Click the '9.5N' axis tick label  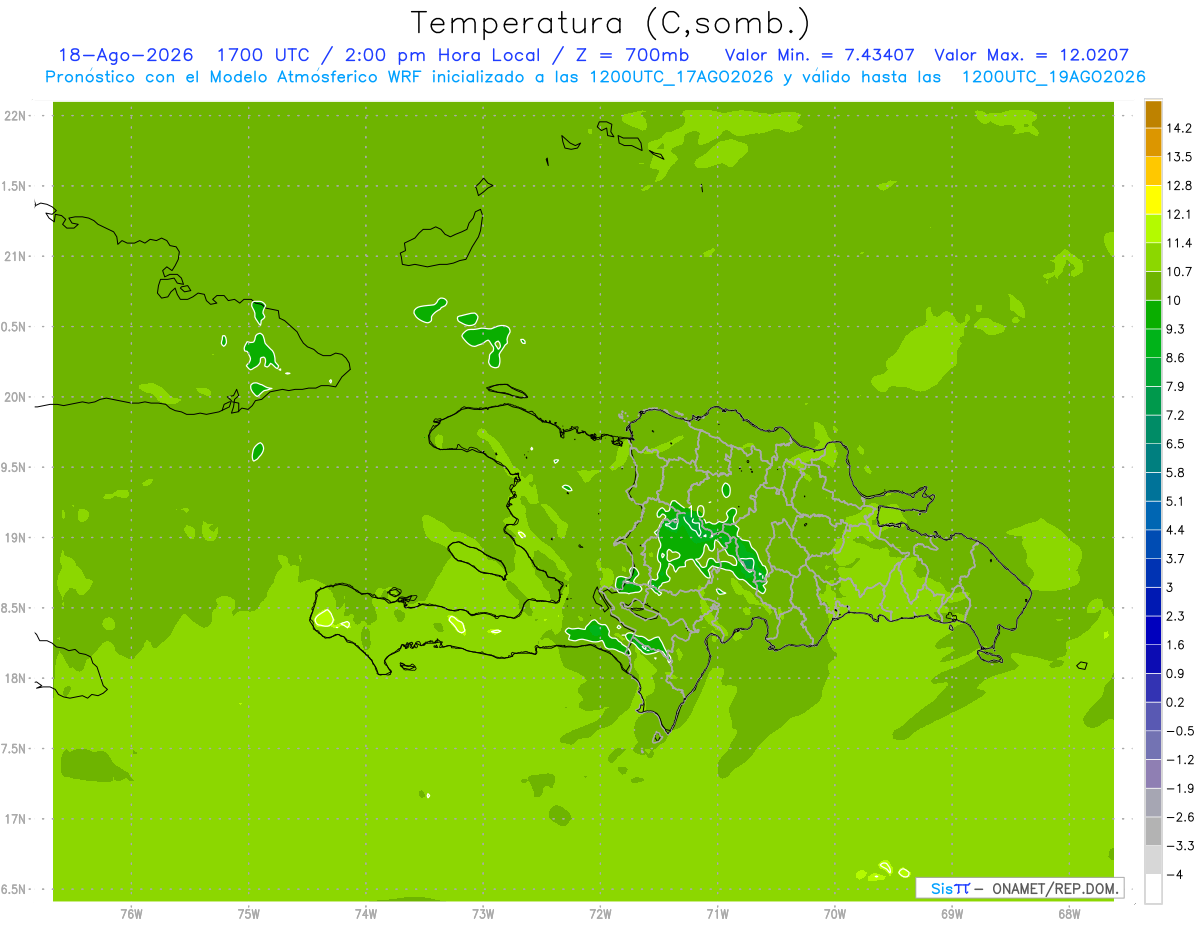[15, 467]
